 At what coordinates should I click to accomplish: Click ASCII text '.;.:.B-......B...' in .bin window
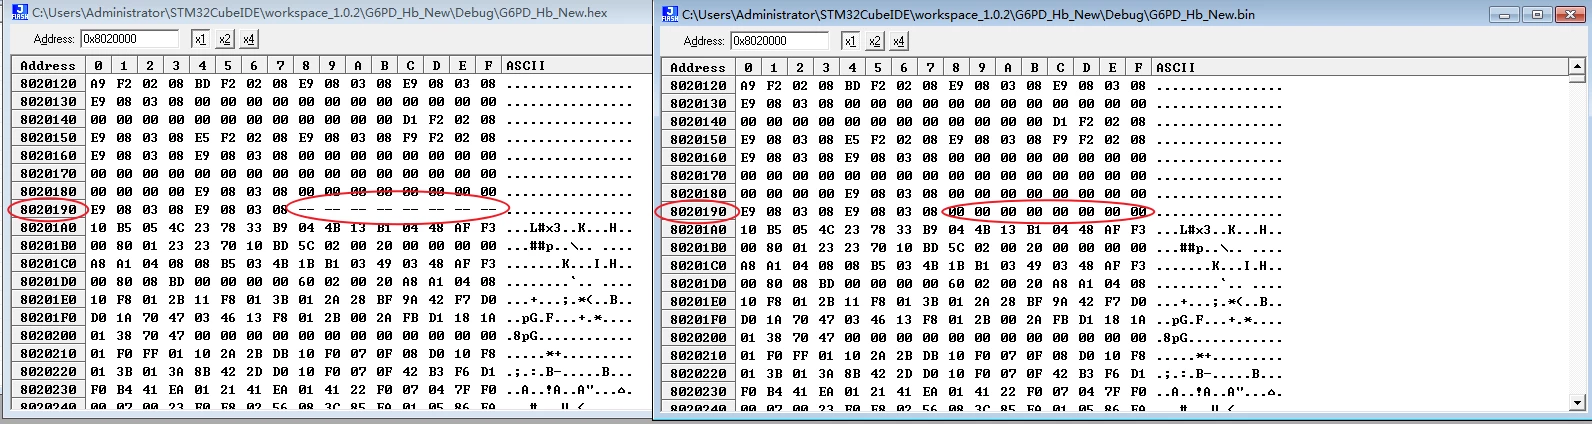click(x=1219, y=373)
